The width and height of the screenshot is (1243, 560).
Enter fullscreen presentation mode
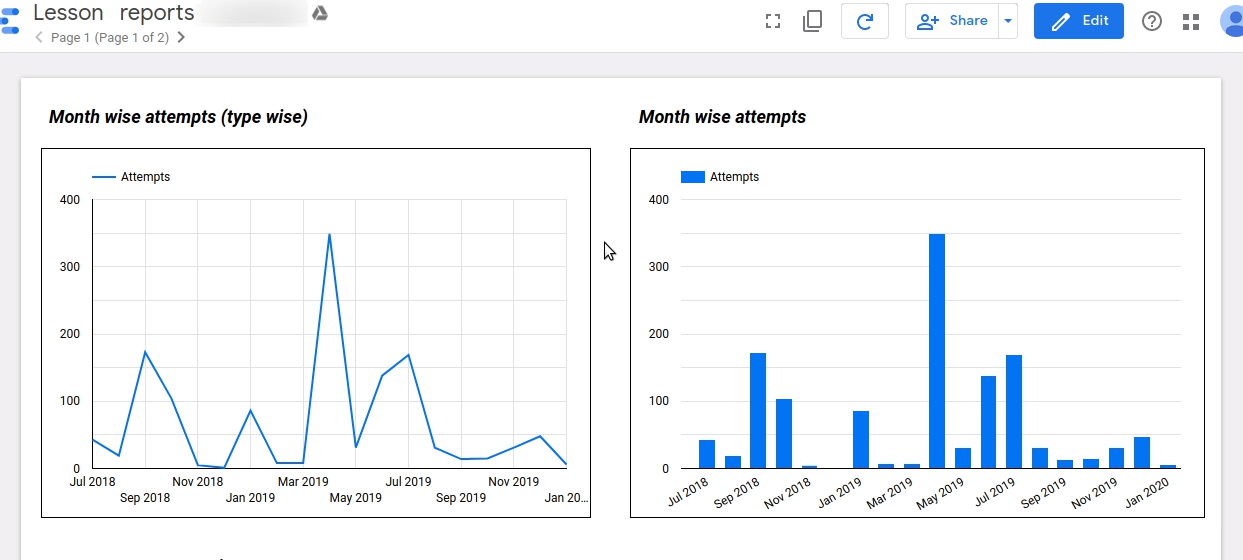click(772, 21)
